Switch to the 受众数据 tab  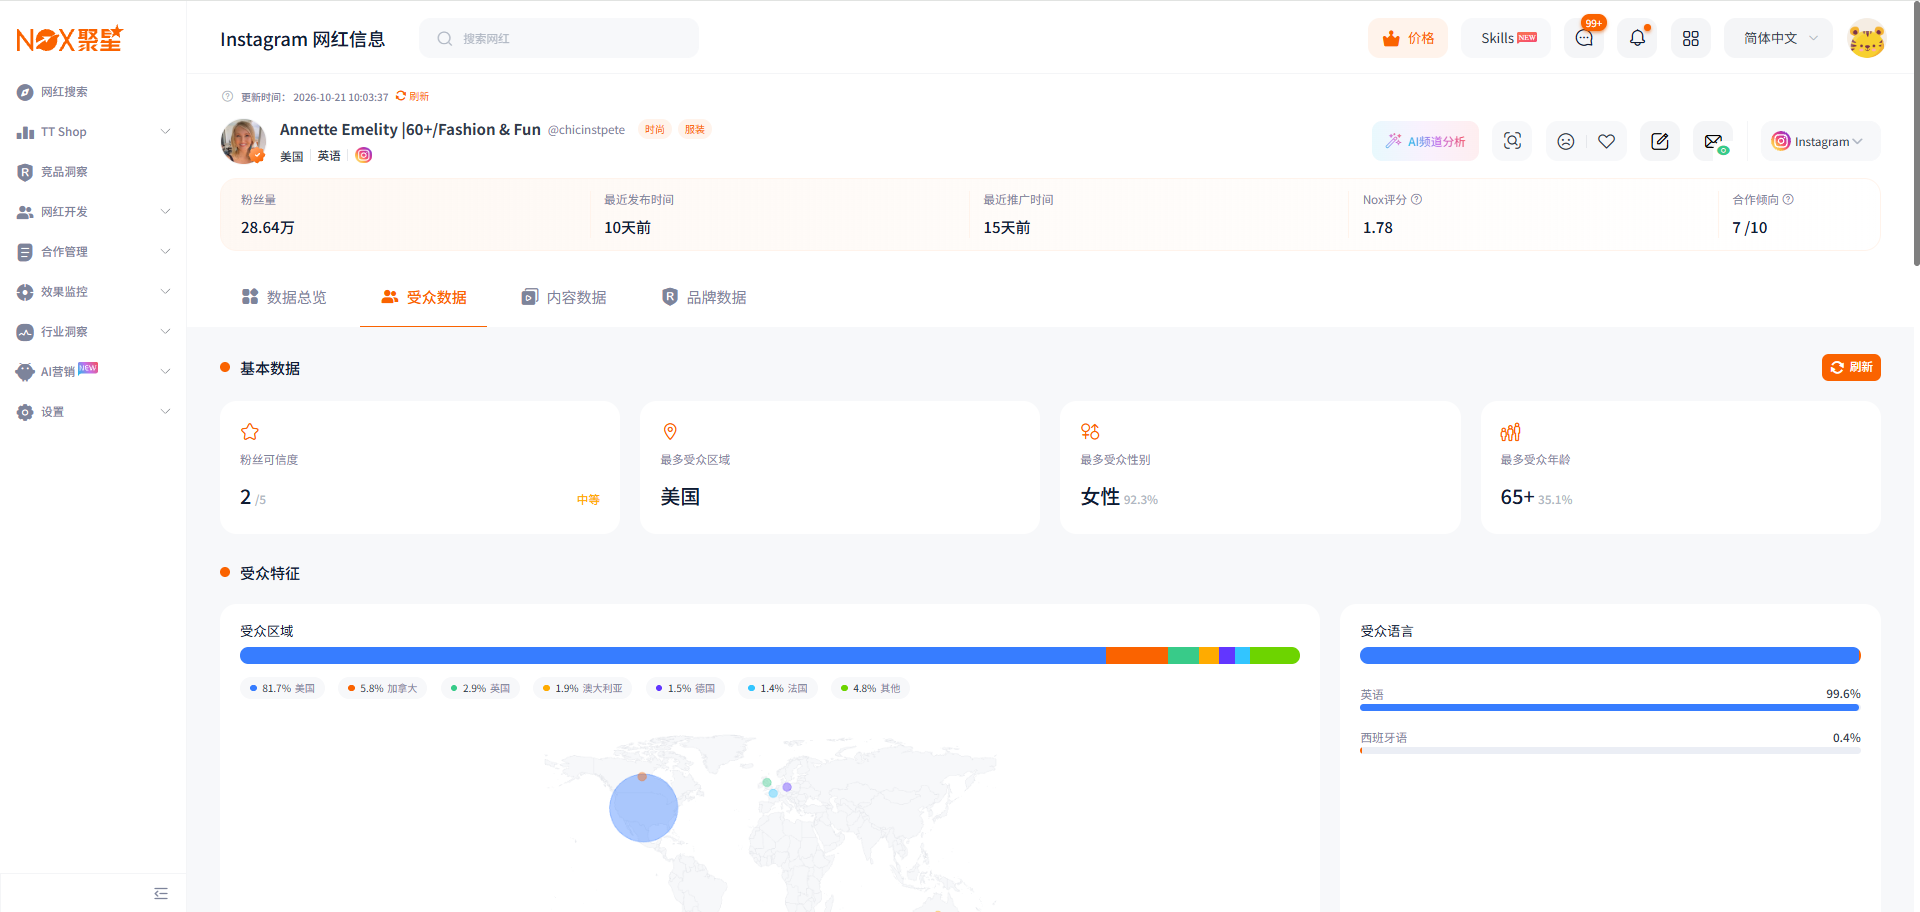(x=424, y=297)
